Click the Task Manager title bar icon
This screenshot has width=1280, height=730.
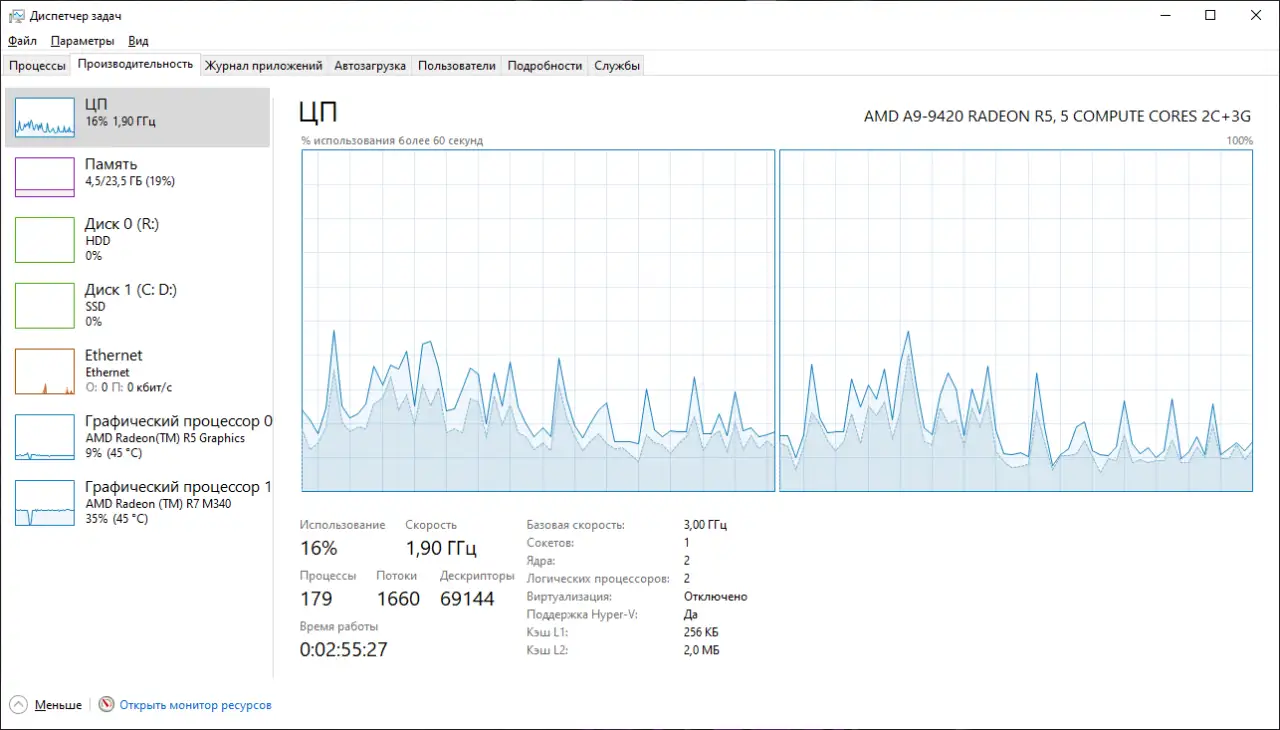pyautogui.click(x=17, y=16)
